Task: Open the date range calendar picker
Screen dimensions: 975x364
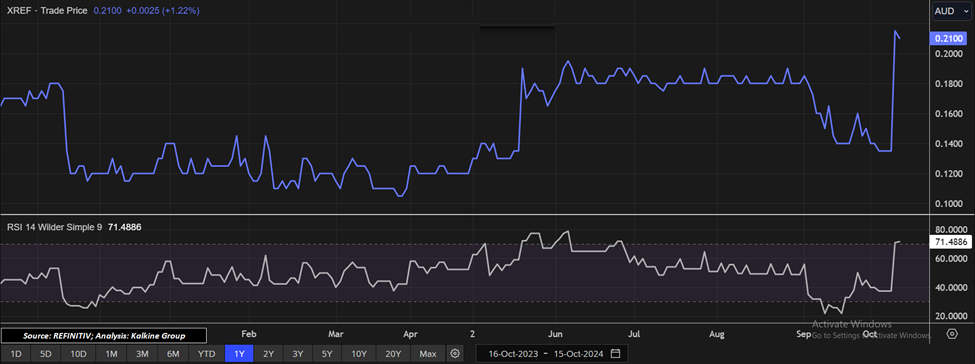Action: (616, 353)
